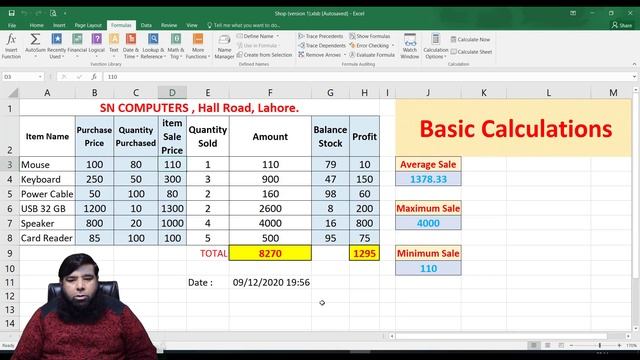Screen dimensions: 640x360
Task: Click the quick access print preview icon
Action: (x=53, y=13)
